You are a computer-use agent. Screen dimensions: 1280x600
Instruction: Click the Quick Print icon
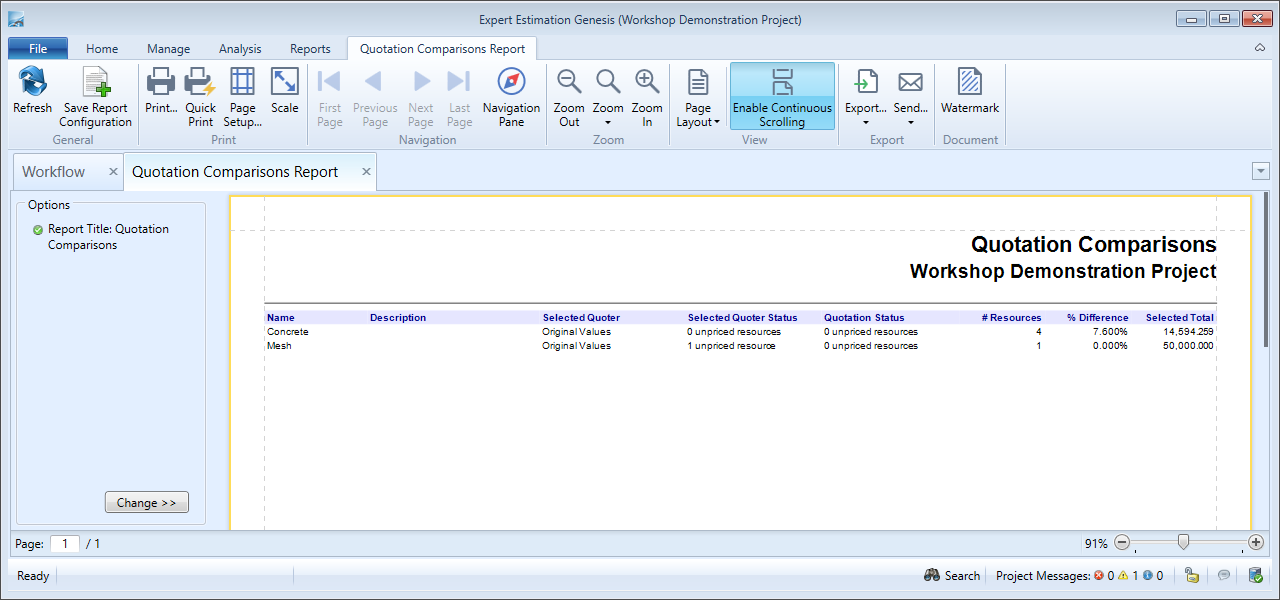(200, 83)
